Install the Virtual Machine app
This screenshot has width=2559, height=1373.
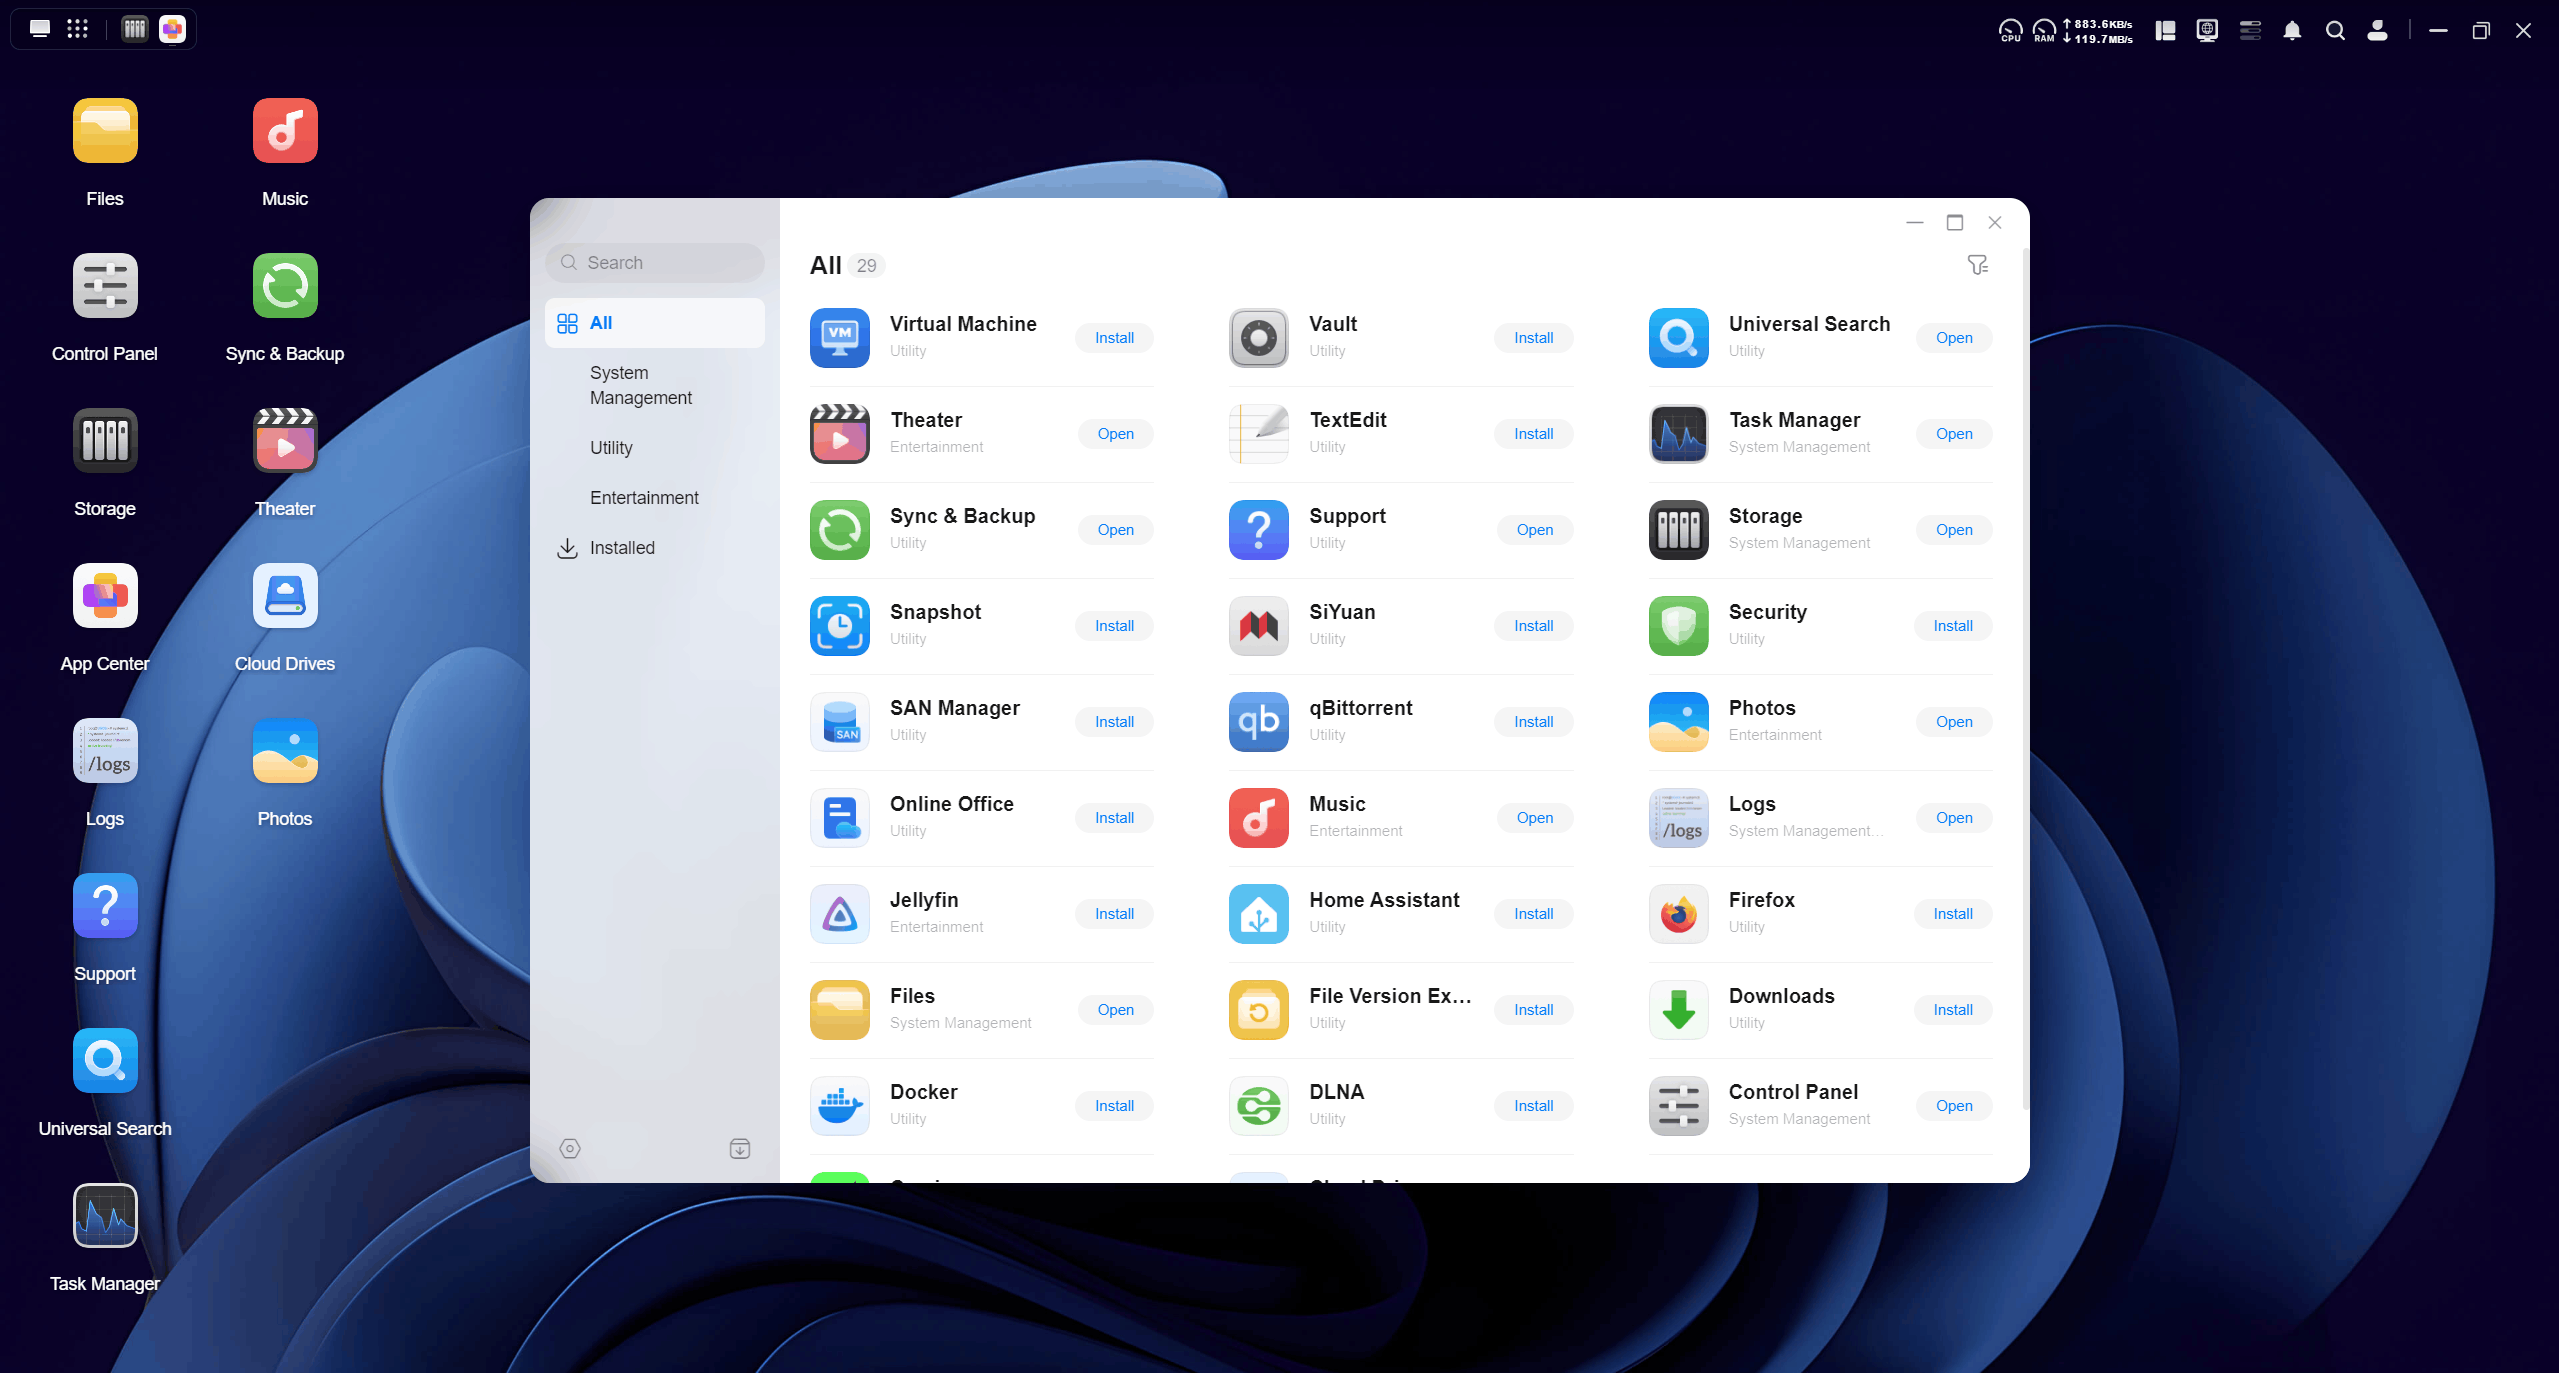(x=1114, y=338)
